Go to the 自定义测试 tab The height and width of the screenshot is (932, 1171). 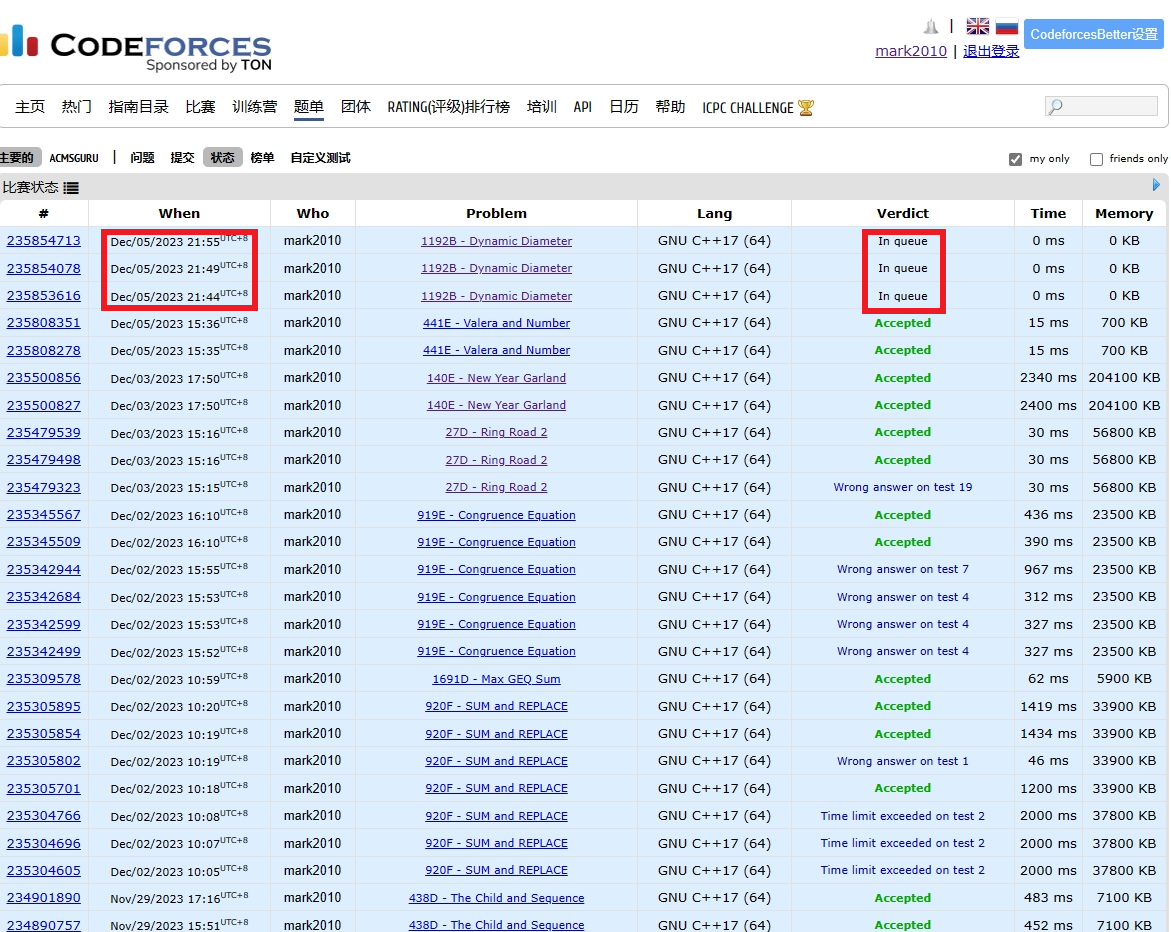[x=320, y=158]
